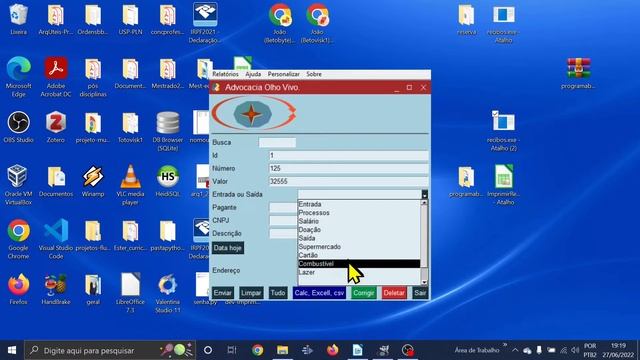
Task: Click the Id input field
Action: 349,156
